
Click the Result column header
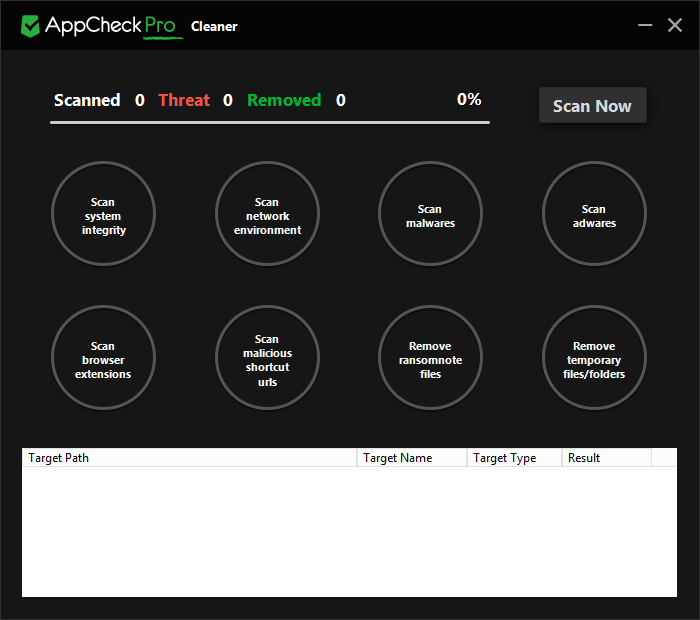(605, 458)
